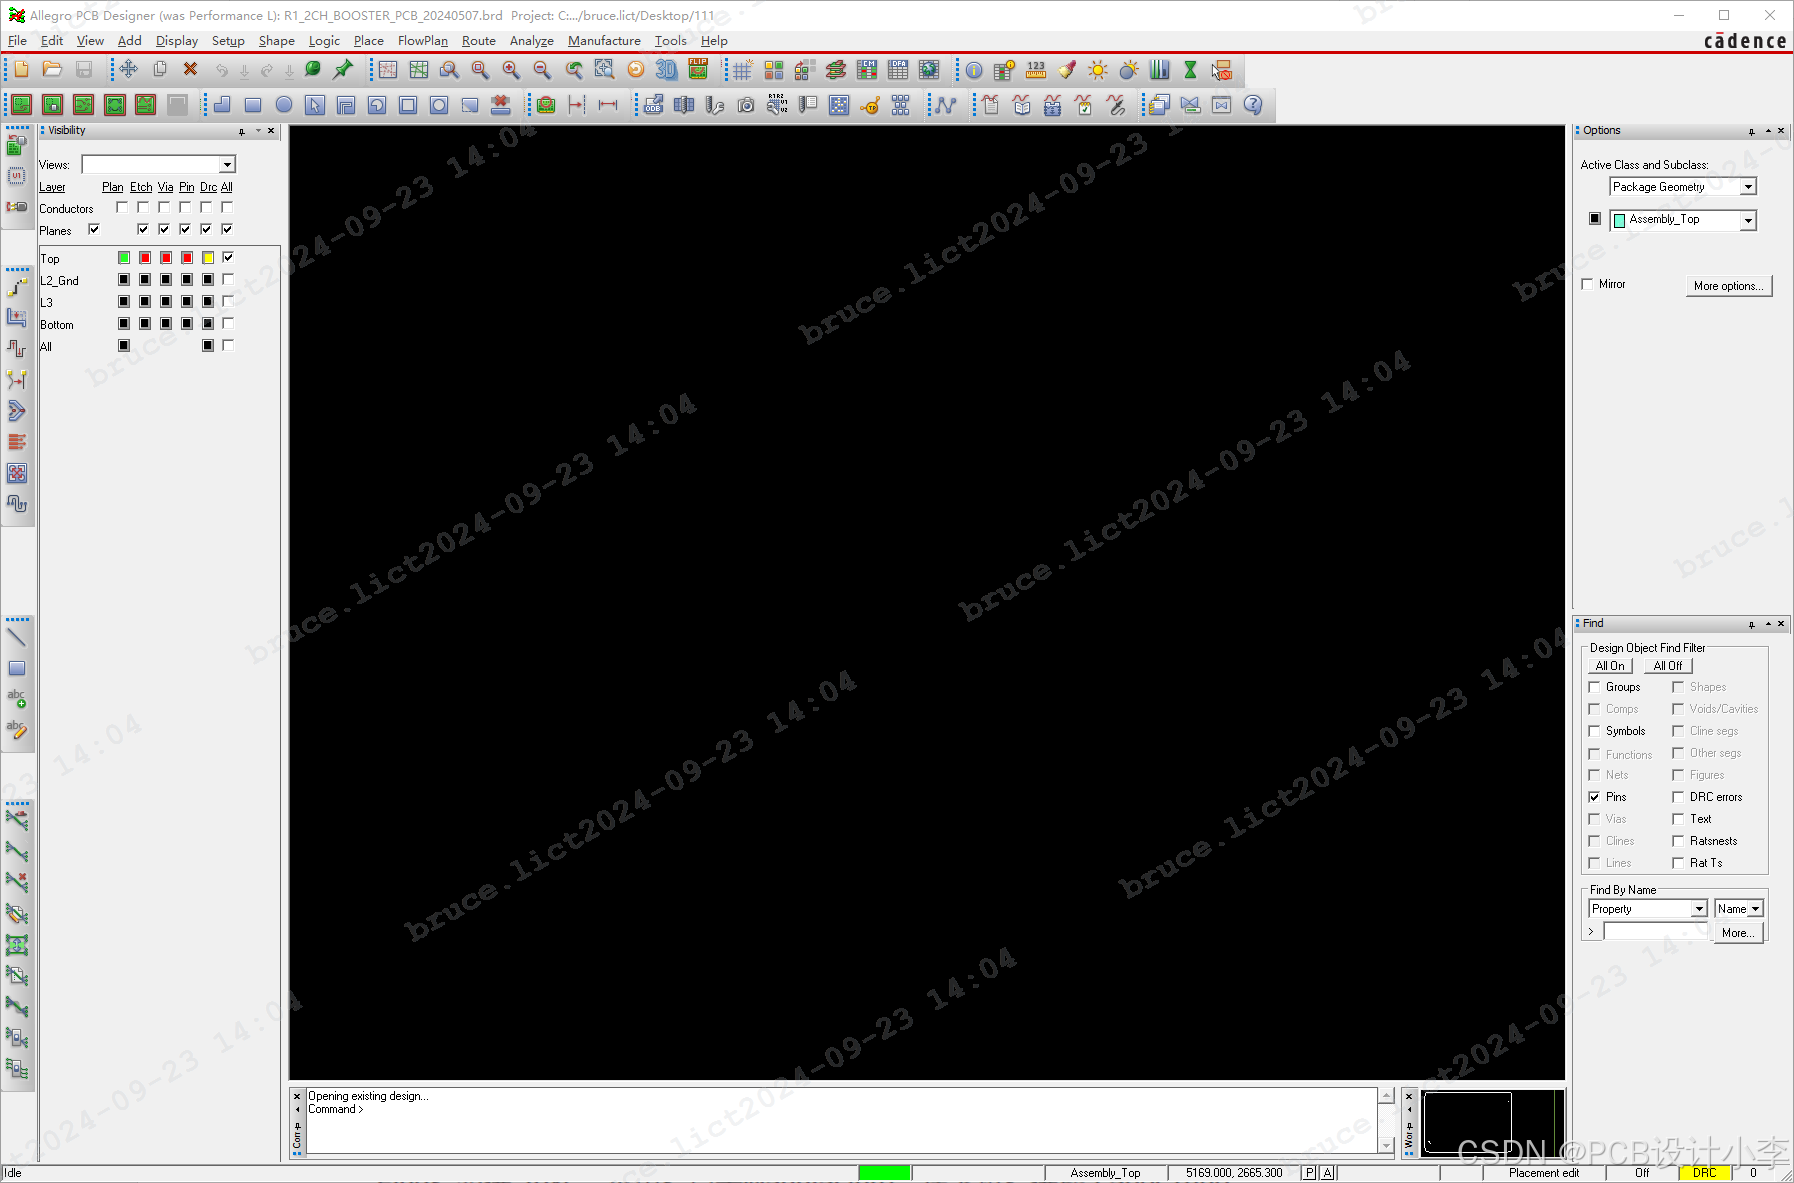Image resolution: width=1794 pixels, height=1183 pixels.
Task: Click the red X Delete tool
Action: (190, 69)
